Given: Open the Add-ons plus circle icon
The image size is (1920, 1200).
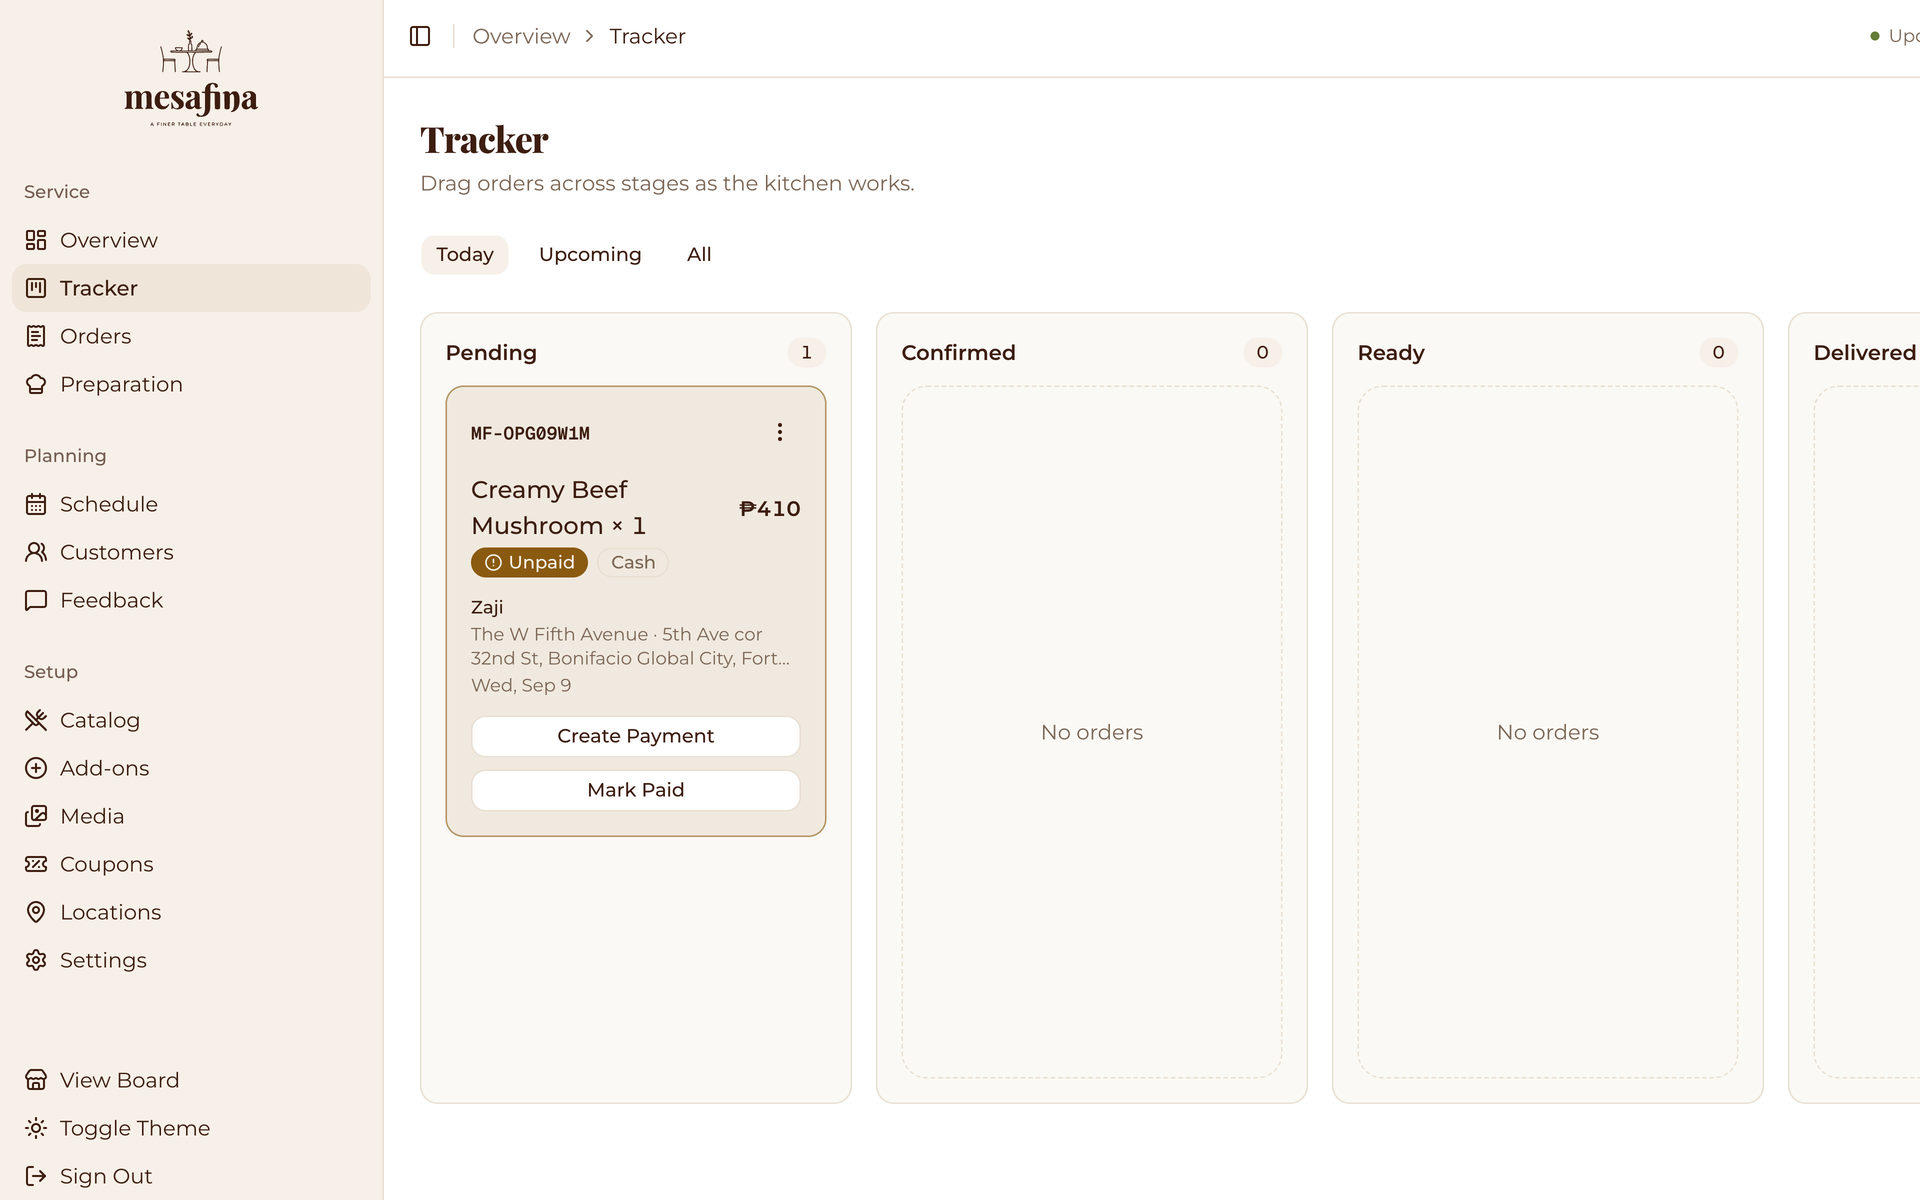Looking at the screenshot, I should tap(36, 768).
